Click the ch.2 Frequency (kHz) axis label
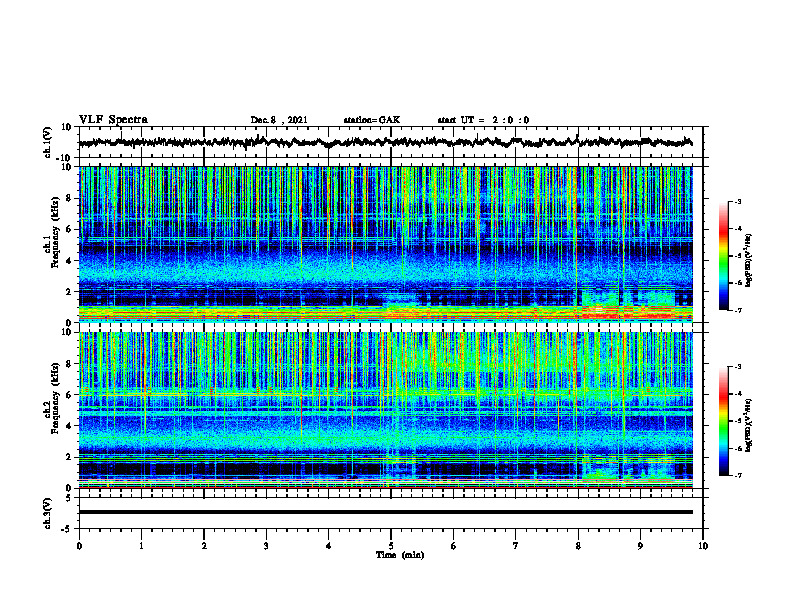The width and height of the screenshot is (792, 612). click(51, 398)
